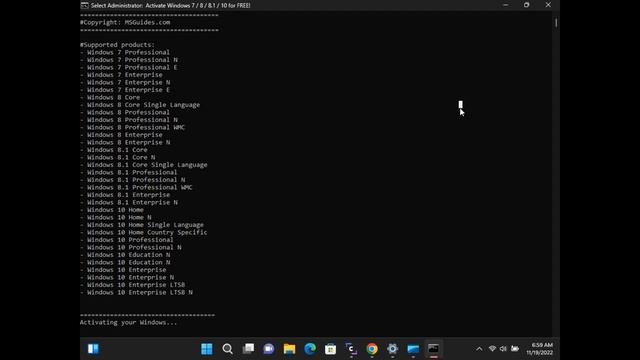Screen dimensions: 640x360
Task: Click the 'Windows 8.1 Enterprise N' line
Action: tap(129, 202)
